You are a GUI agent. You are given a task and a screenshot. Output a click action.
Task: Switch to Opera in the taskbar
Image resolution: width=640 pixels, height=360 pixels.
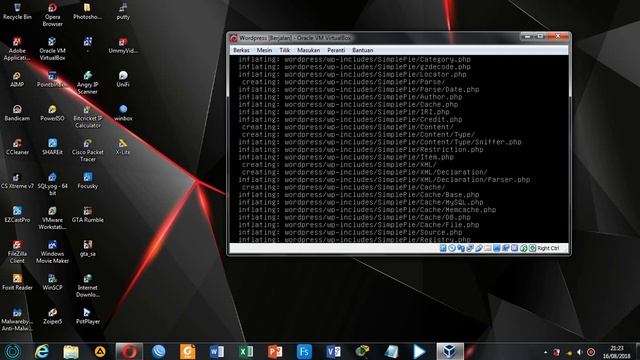coord(129,351)
